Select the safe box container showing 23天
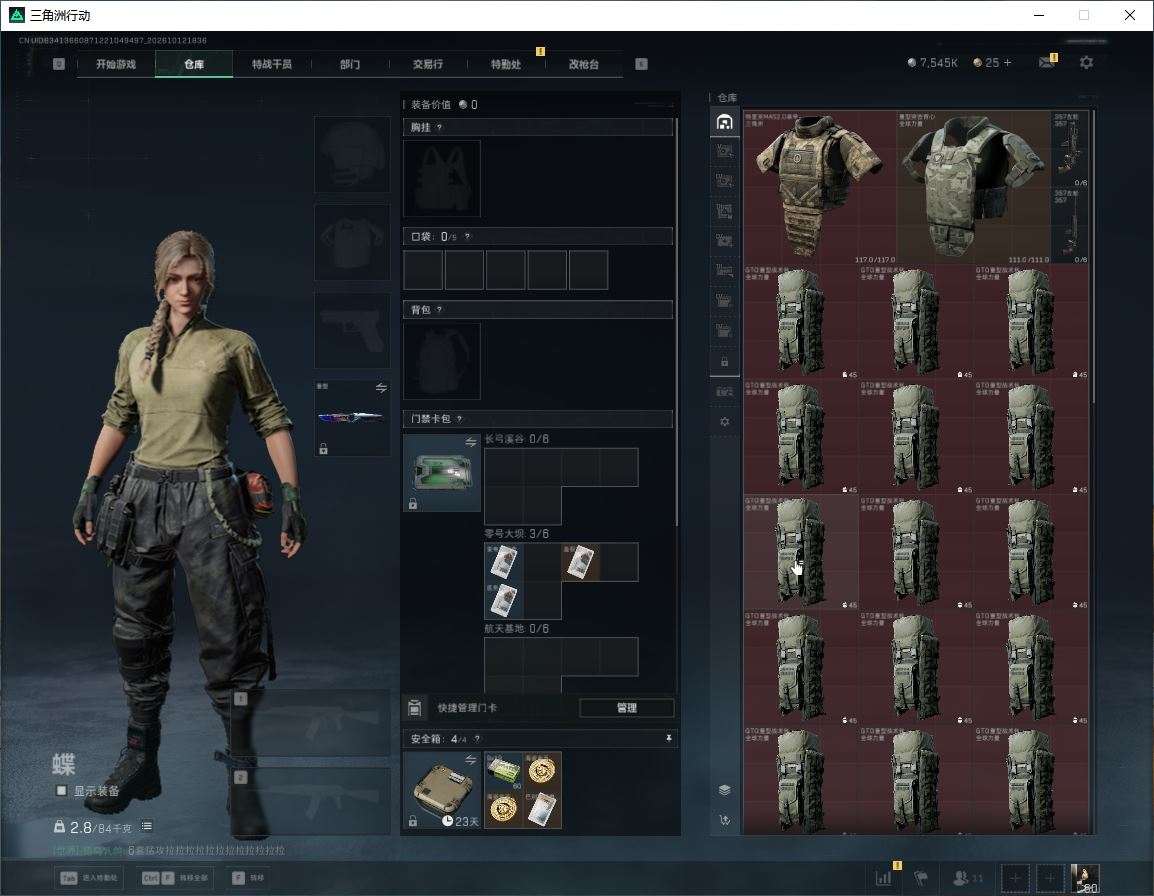 [442, 790]
